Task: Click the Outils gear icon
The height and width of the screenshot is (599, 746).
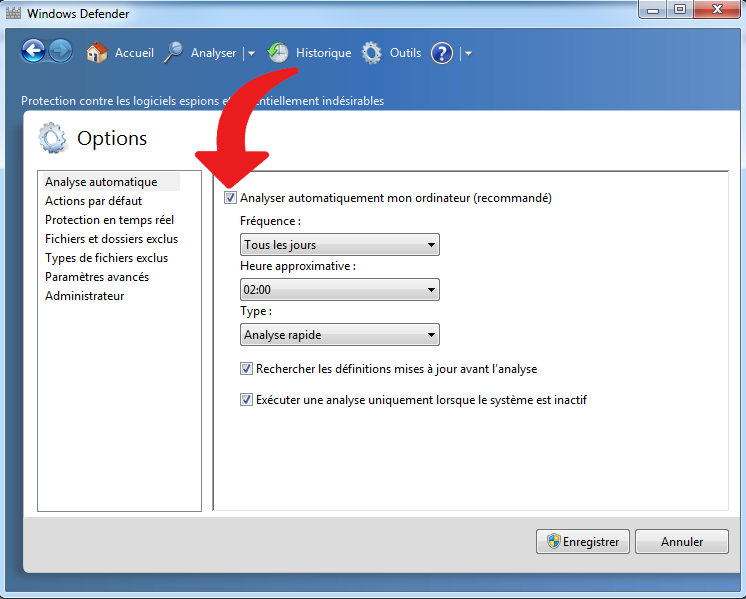Action: 372,52
